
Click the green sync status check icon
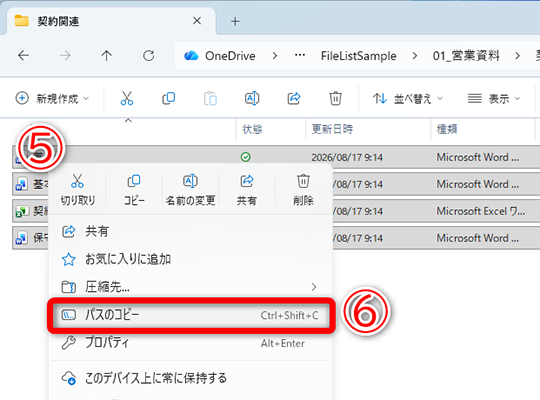click(246, 157)
